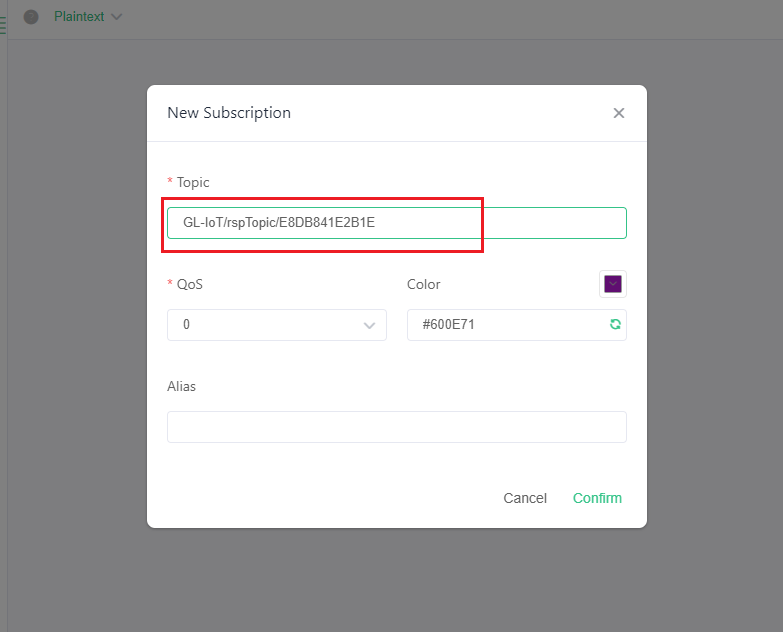
Task: Regenerate a random color with the refresh icon
Action: pyautogui.click(x=615, y=324)
